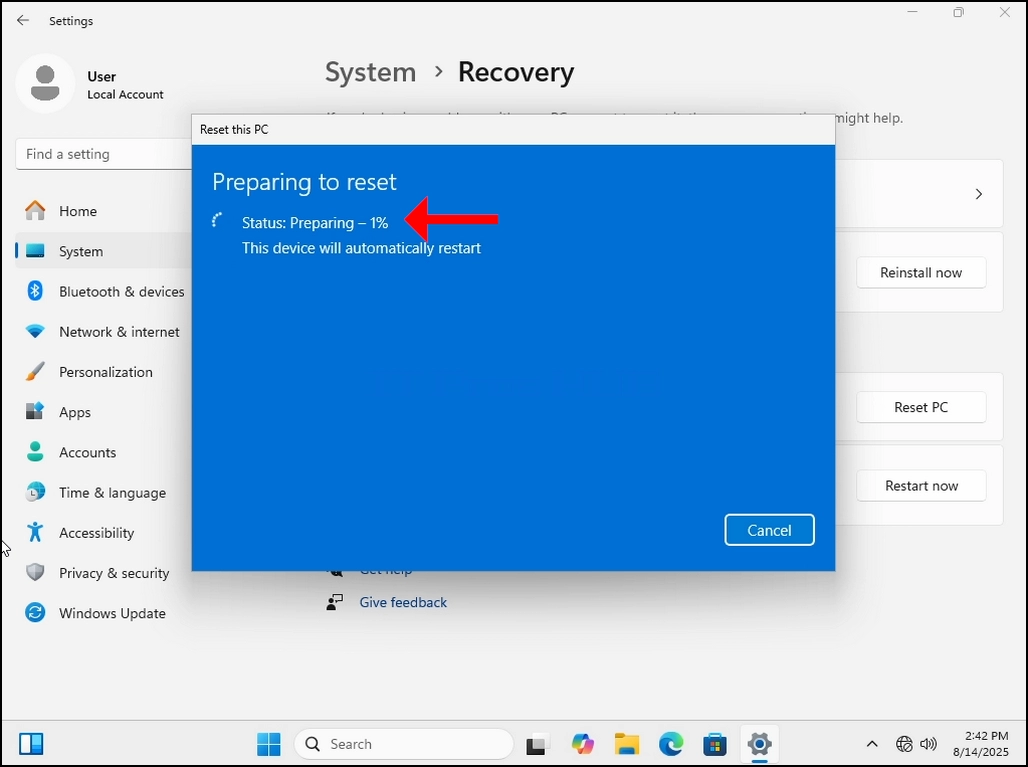Click the Accounts person icon

[35, 451]
